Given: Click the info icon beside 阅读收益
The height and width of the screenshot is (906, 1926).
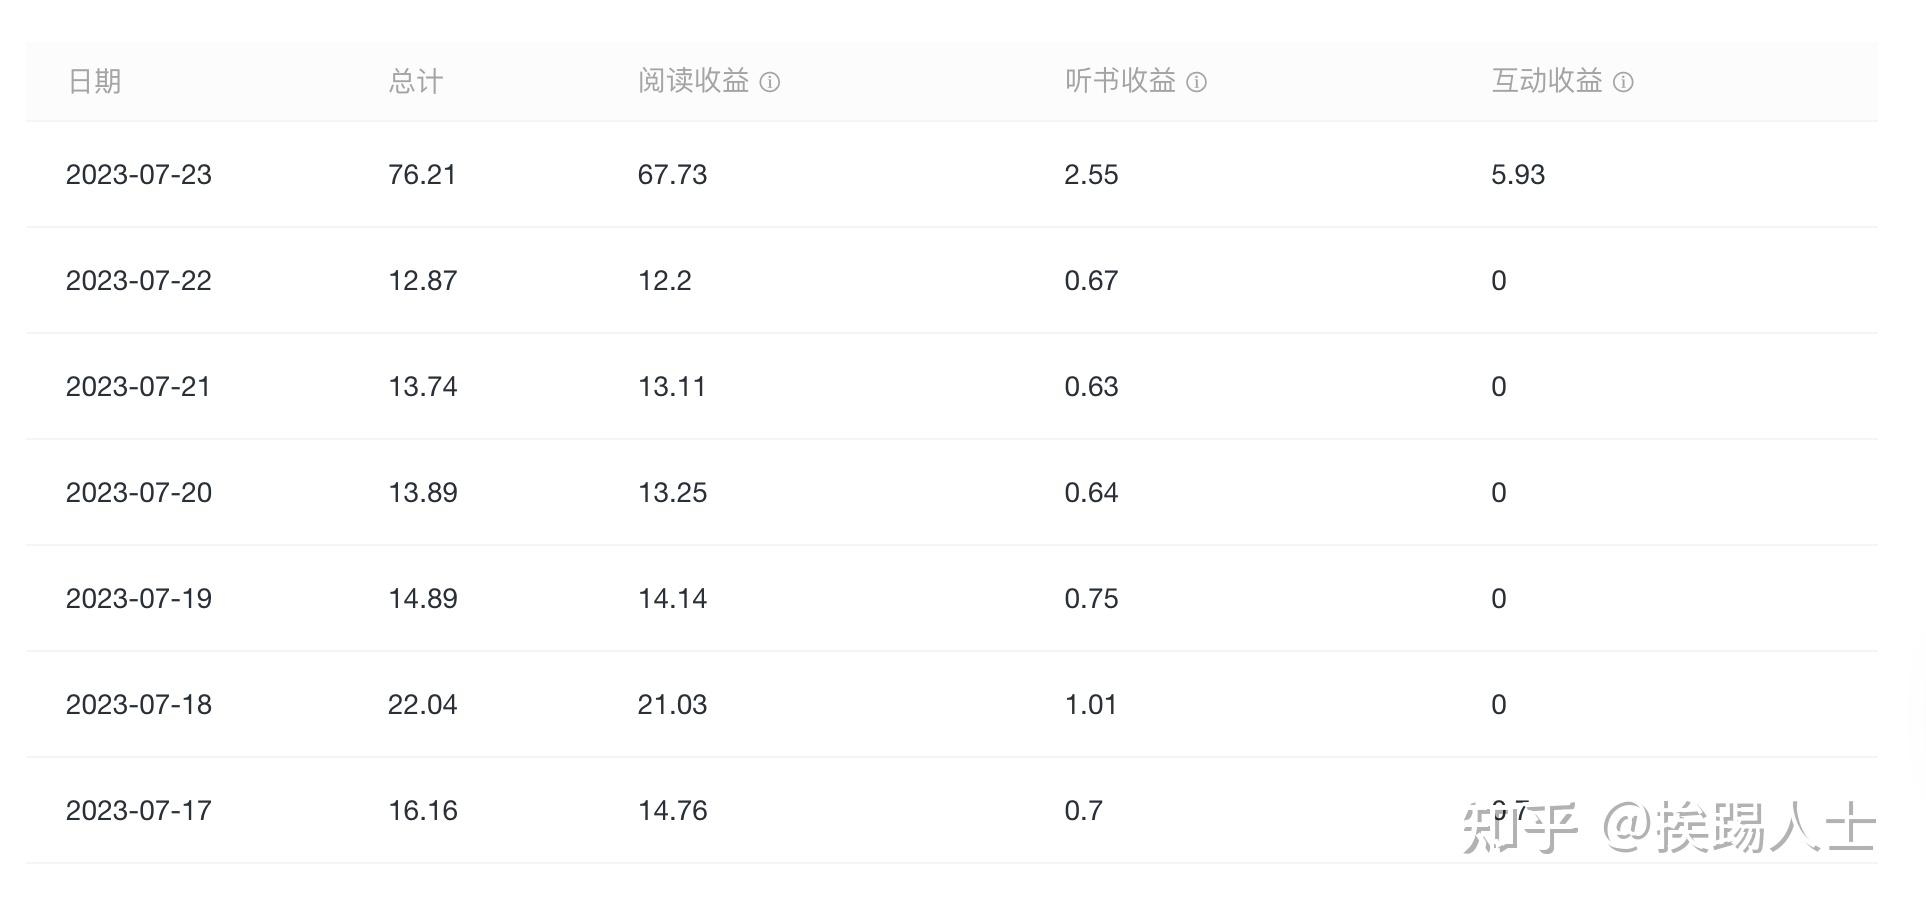Looking at the screenshot, I should (x=769, y=82).
